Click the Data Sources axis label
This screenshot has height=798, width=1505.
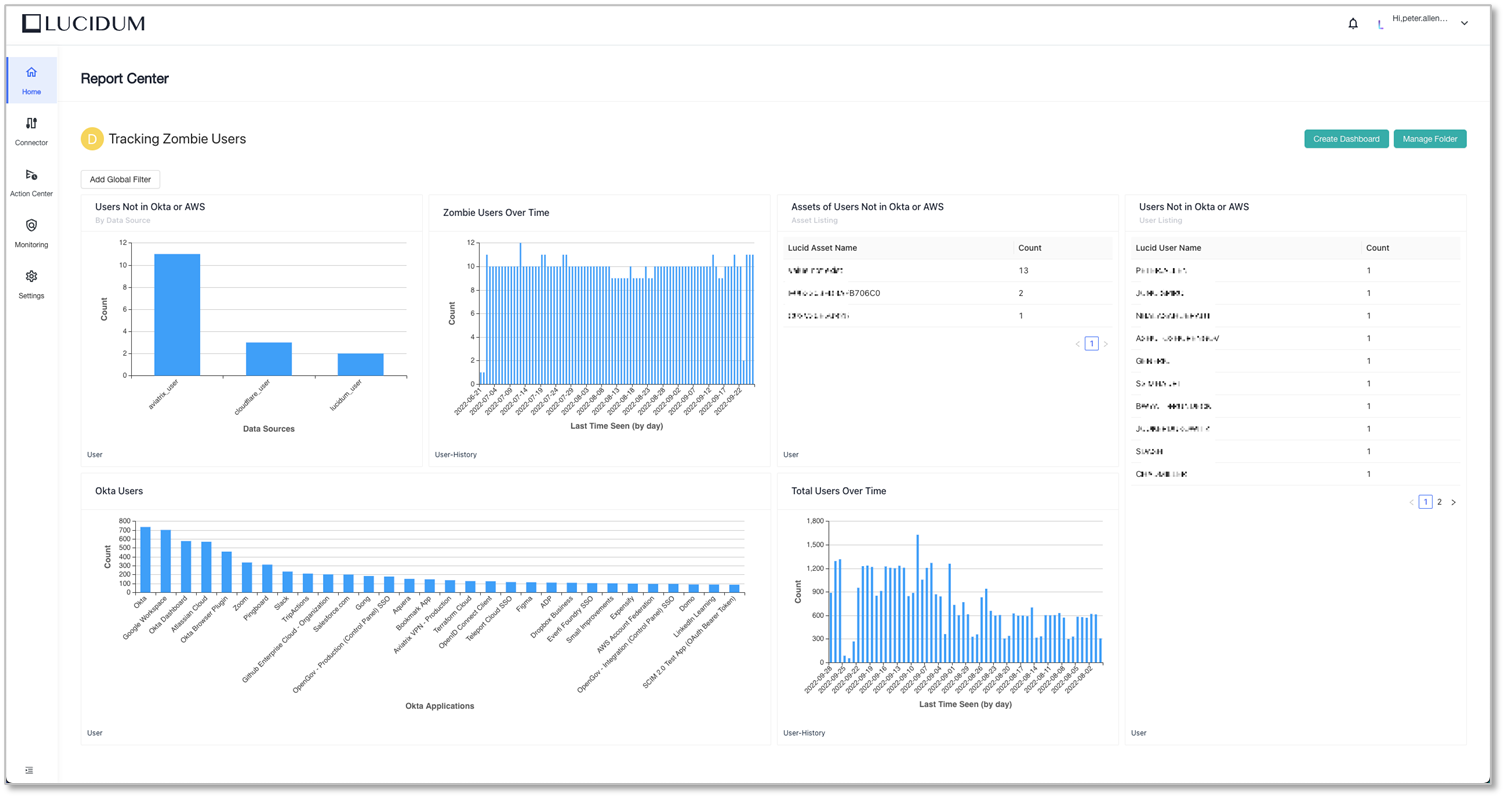pos(269,429)
